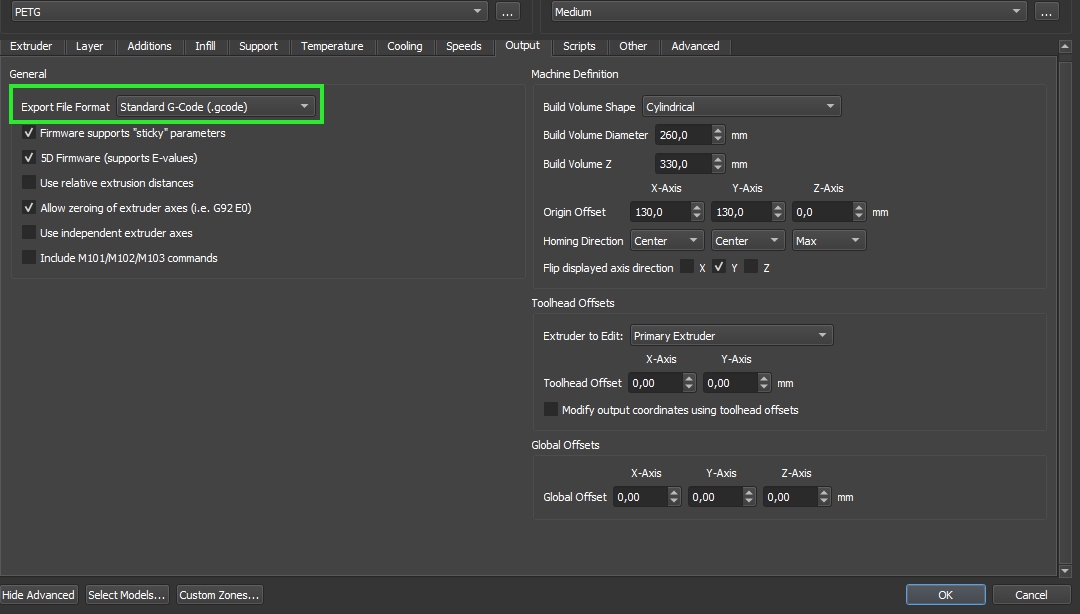Click the ellipsis button next to Medium
Screen dimensions: 1080x614
(x=1046, y=12)
